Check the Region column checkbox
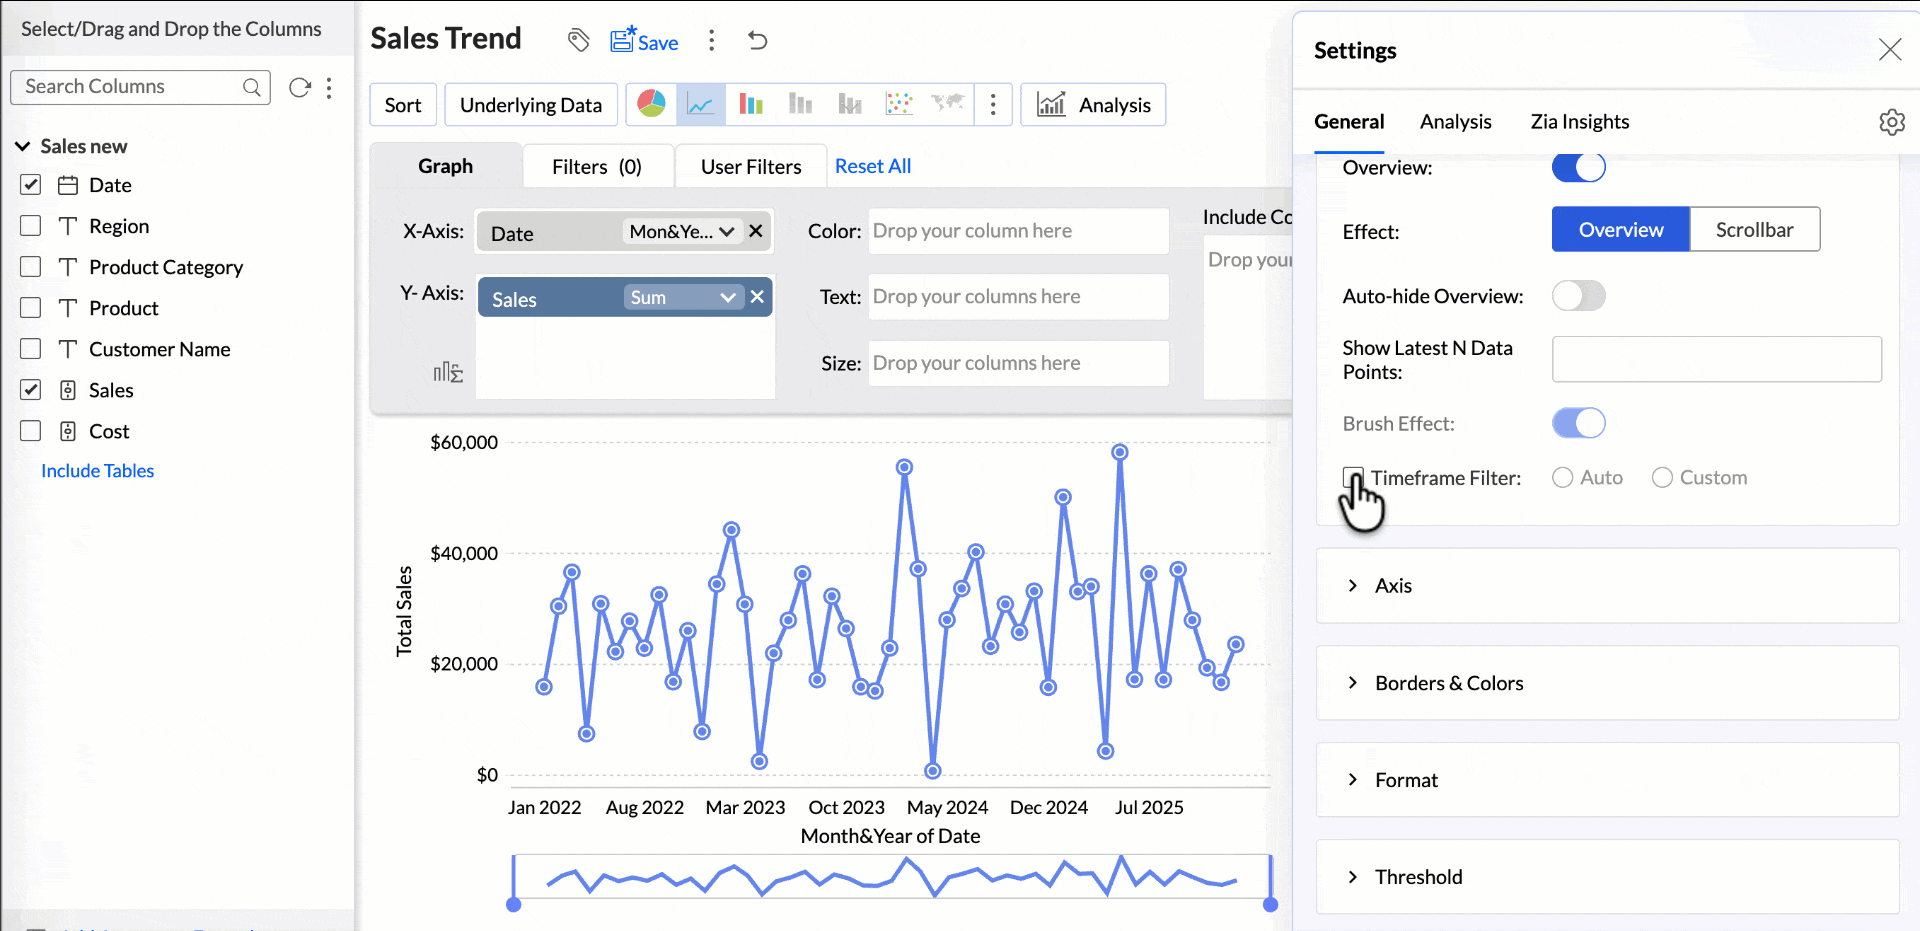1920x931 pixels. [x=31, y=226]
